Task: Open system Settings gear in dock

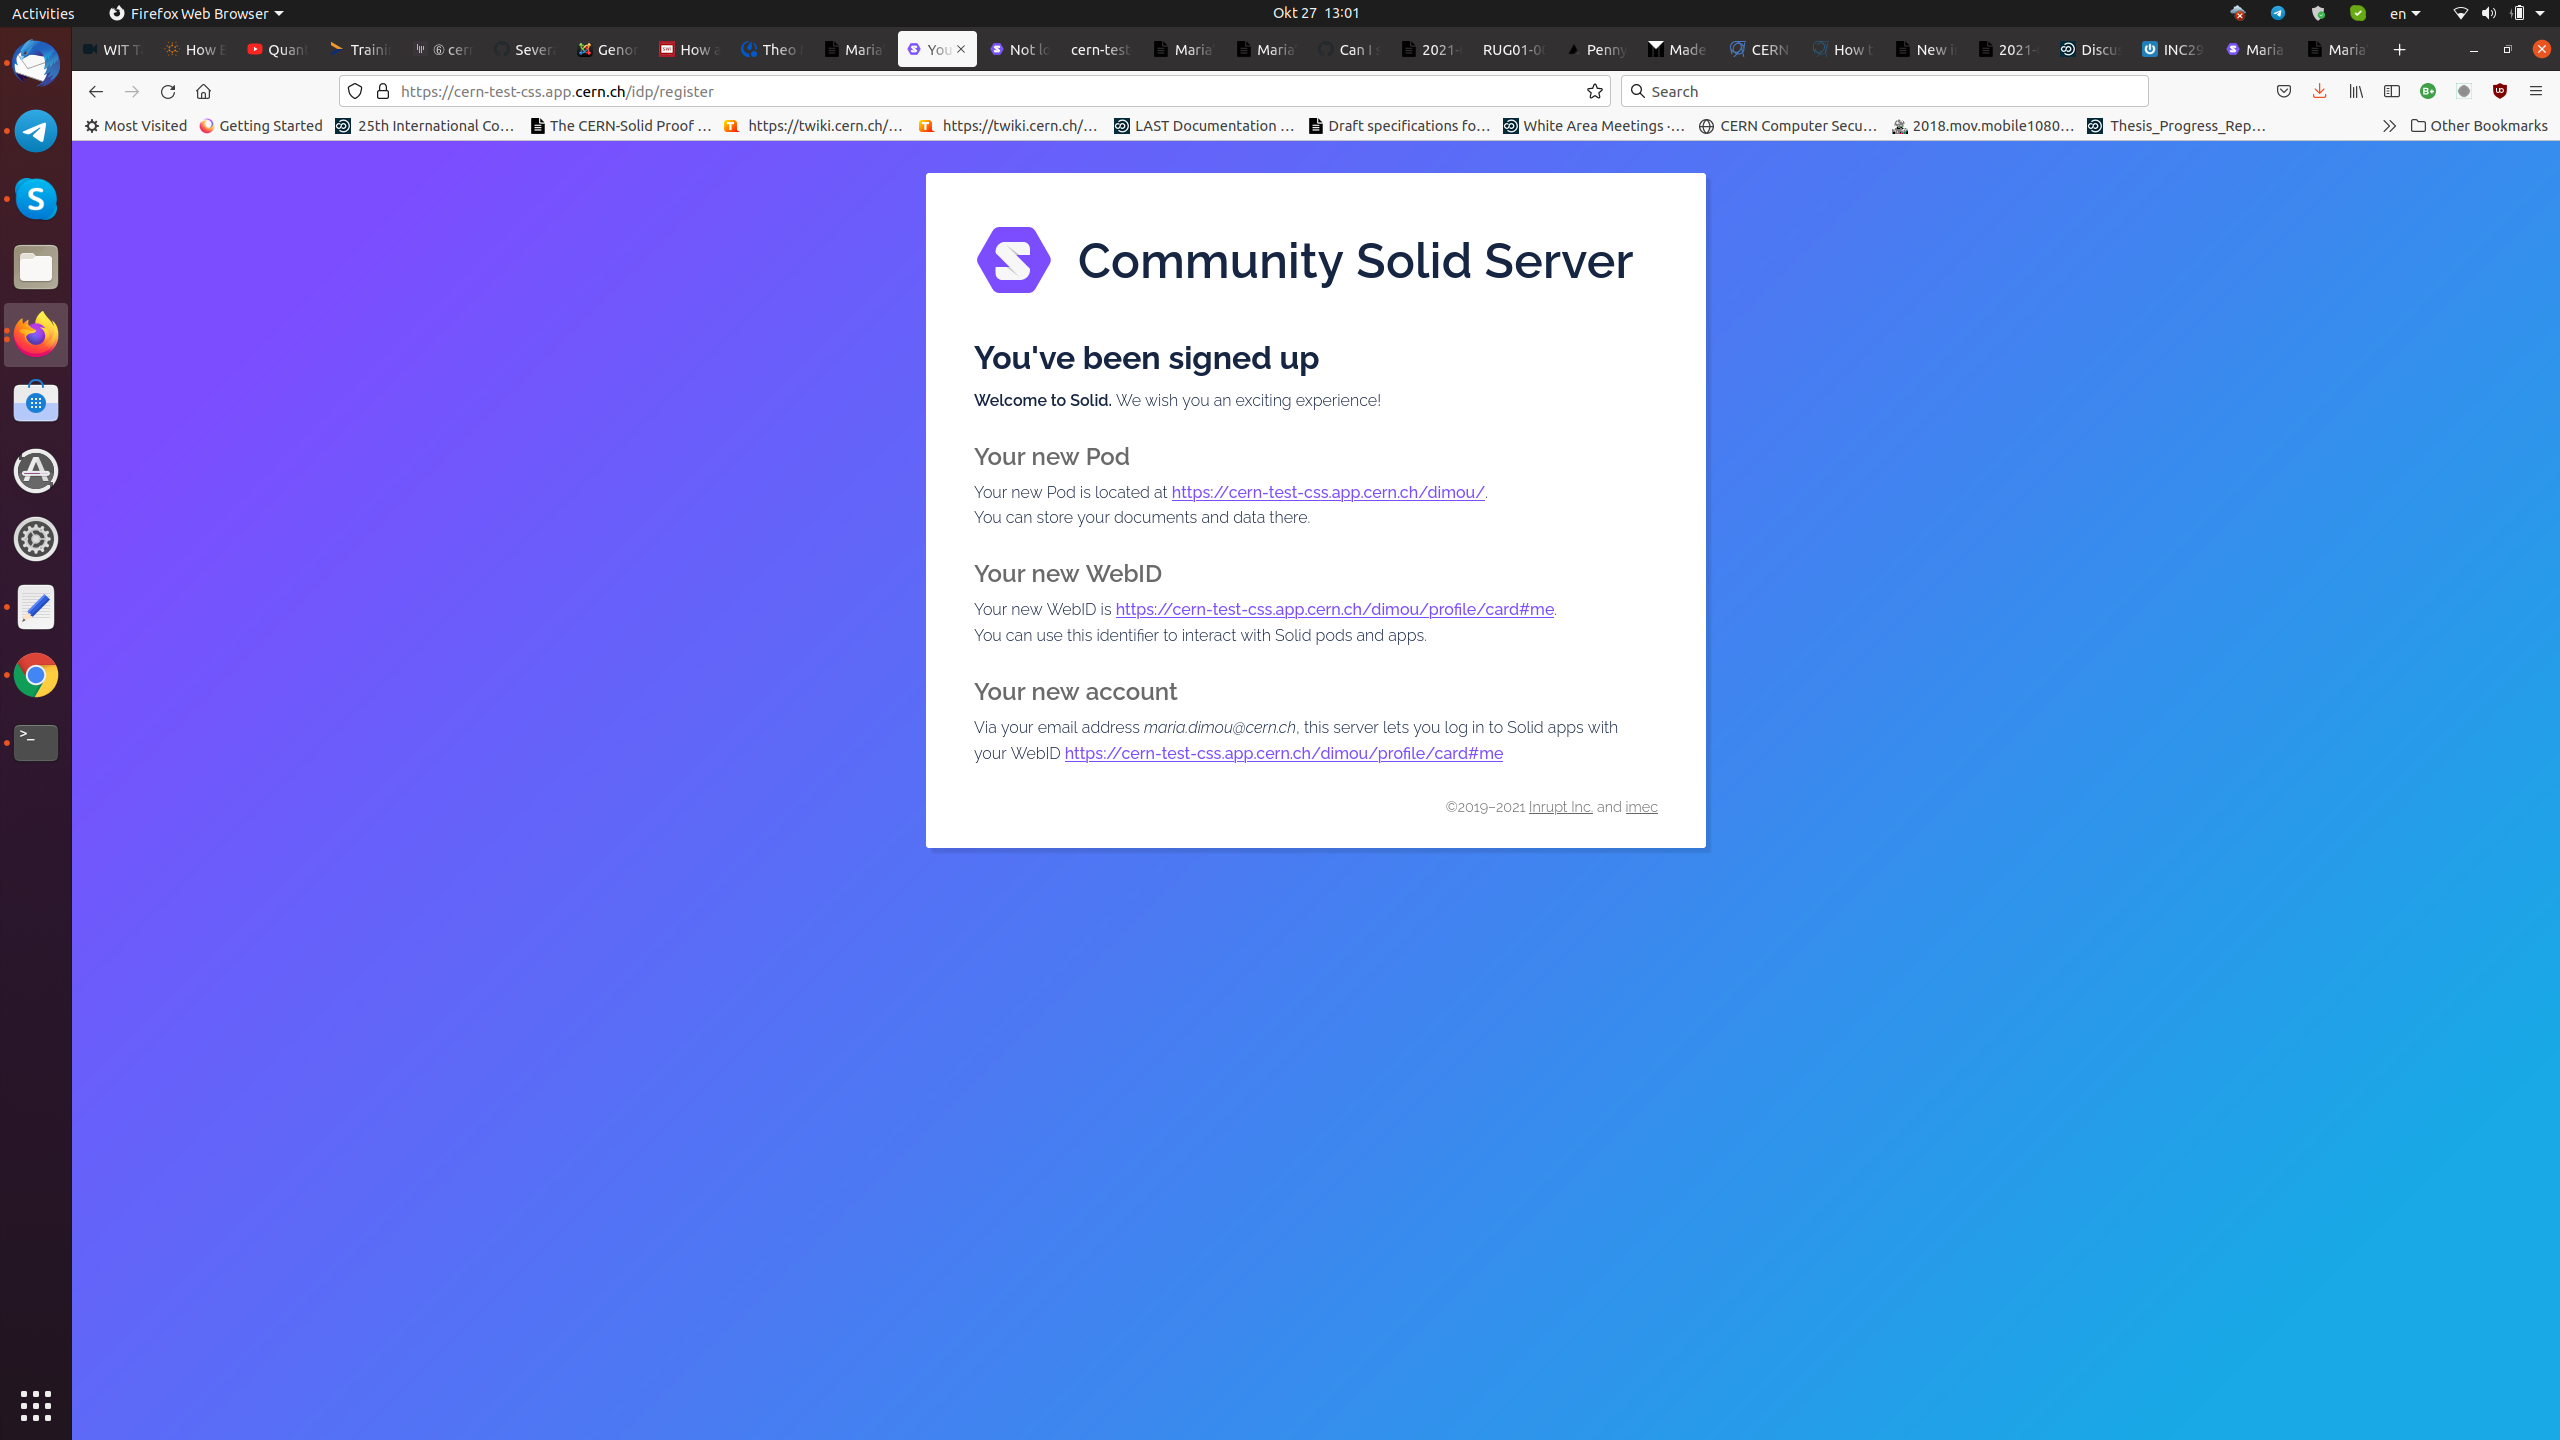Action: point(36,539)
